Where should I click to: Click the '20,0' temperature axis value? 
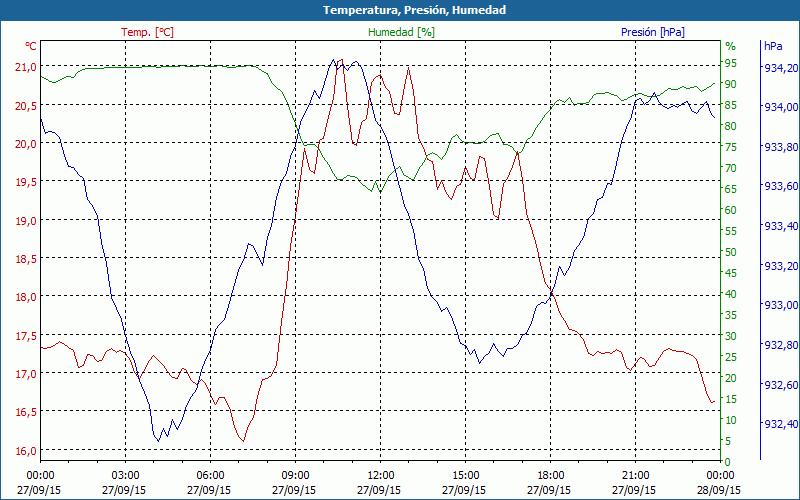click(x=26, y=144)
